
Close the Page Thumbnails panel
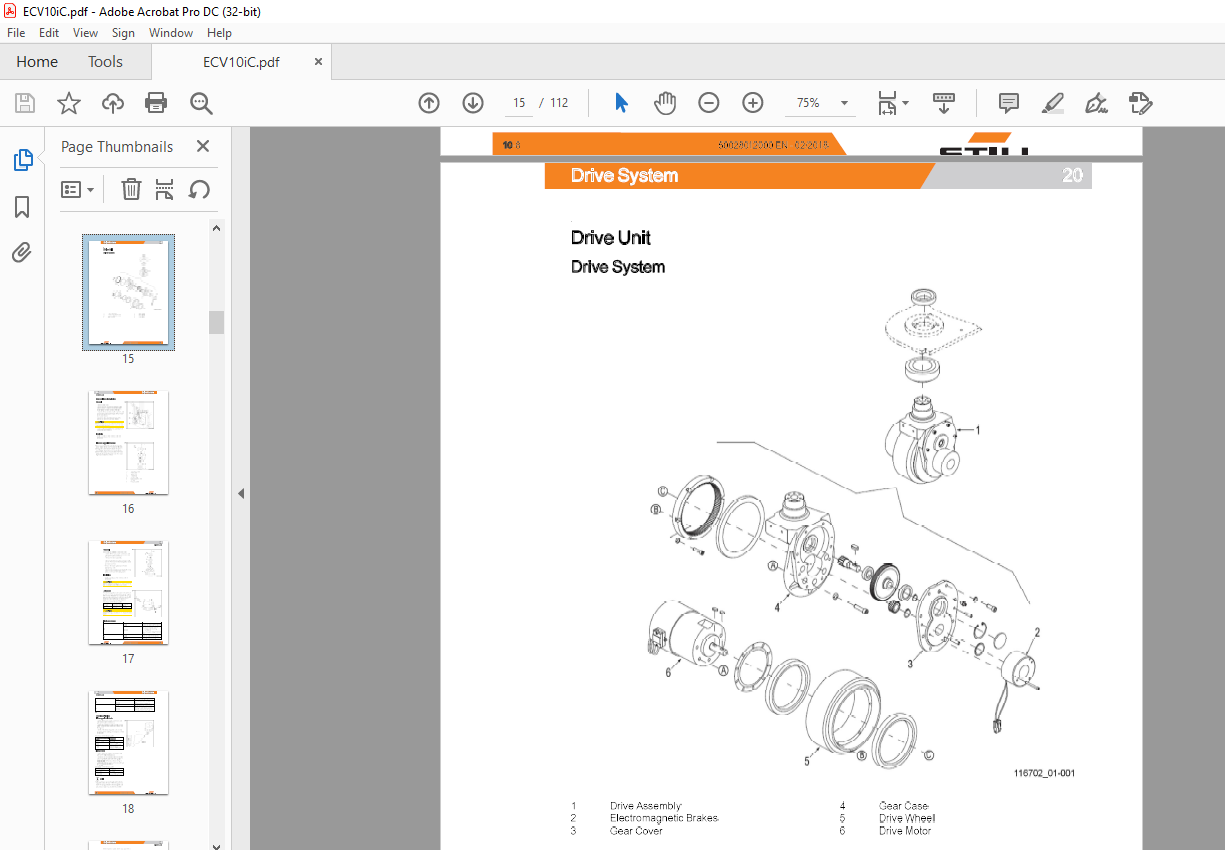[x=203, y=146]
